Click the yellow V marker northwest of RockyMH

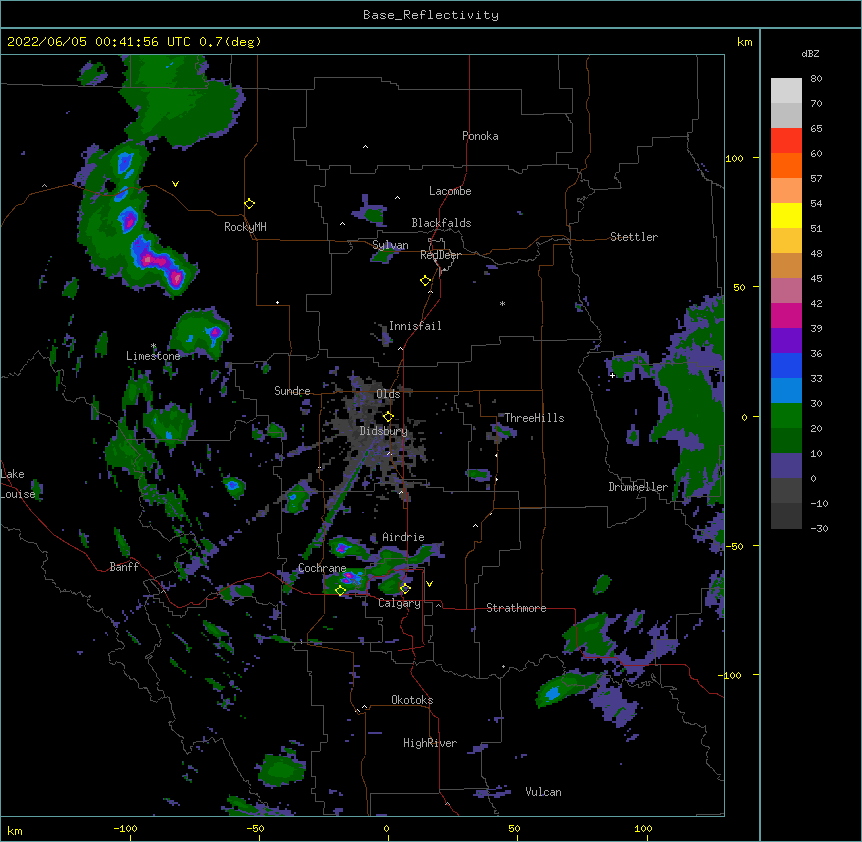point(175,184)
